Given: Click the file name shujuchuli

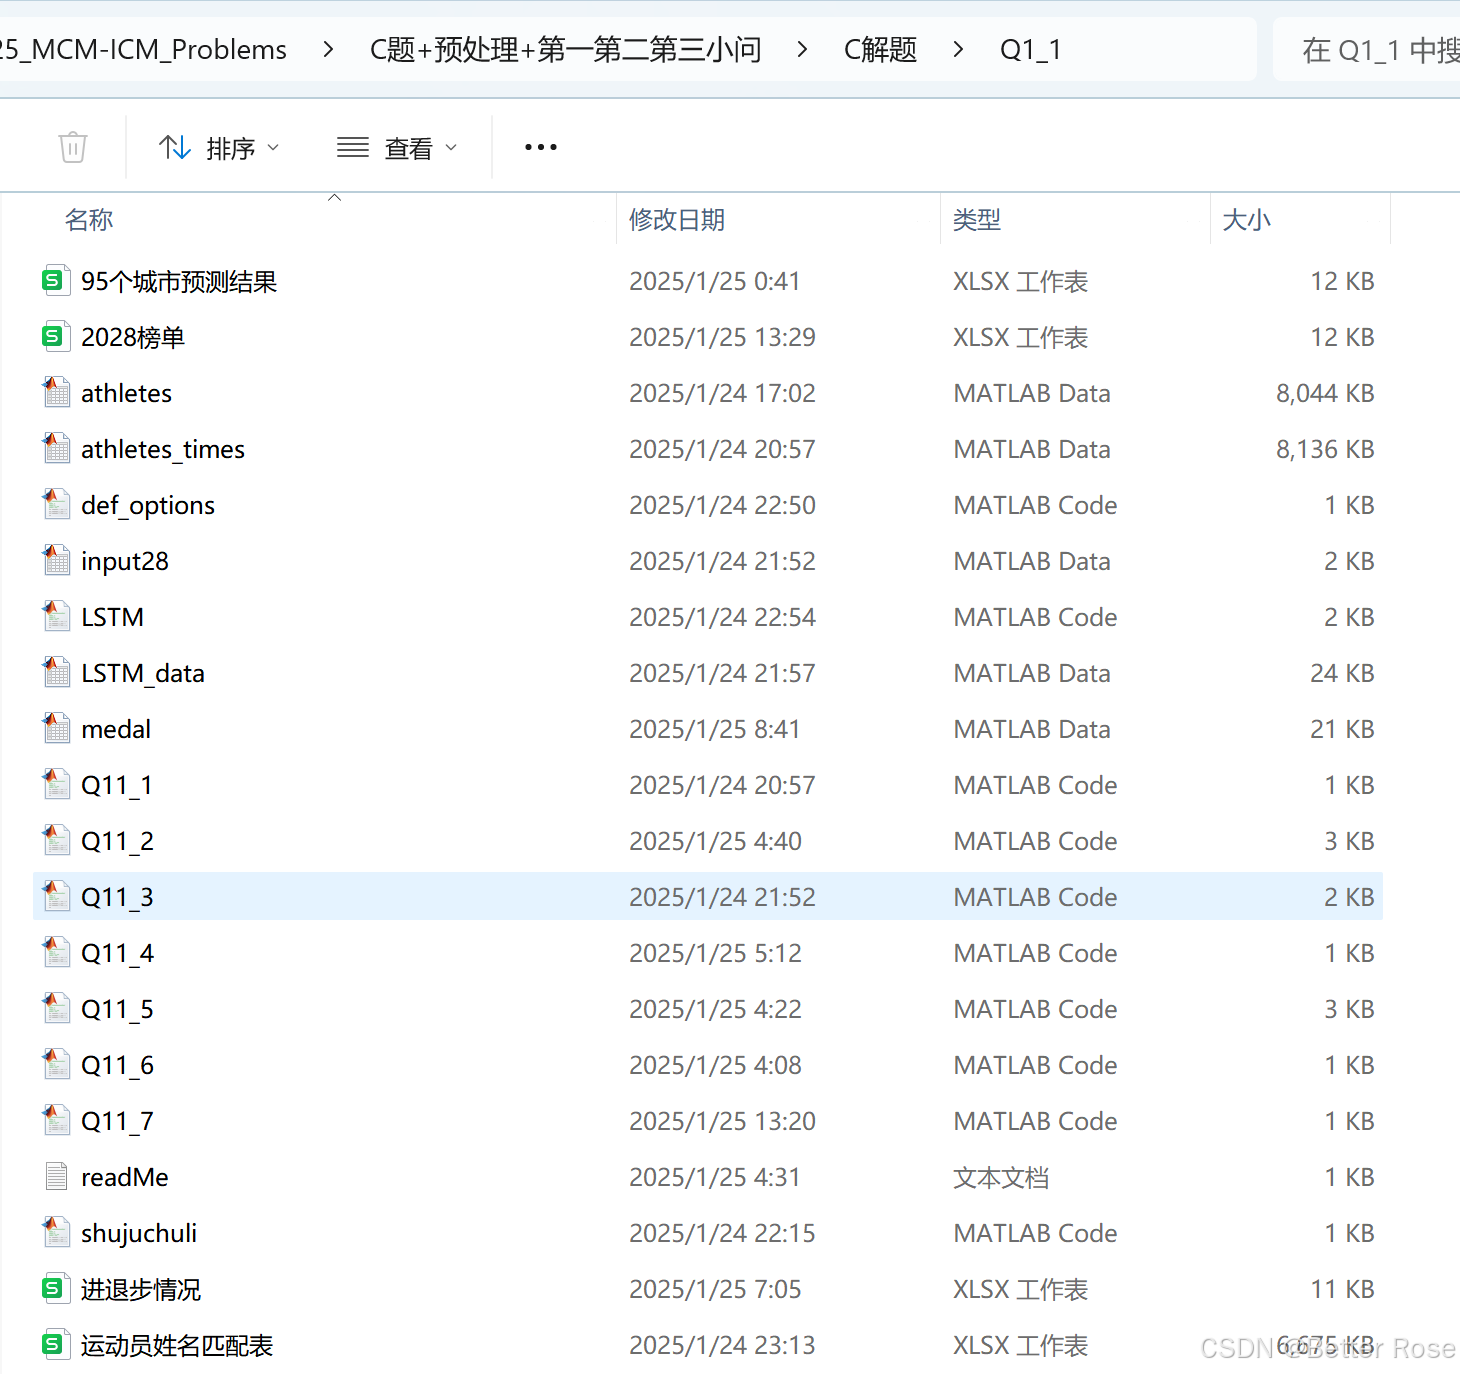Looking at the screenshot, I should 139,1234.
